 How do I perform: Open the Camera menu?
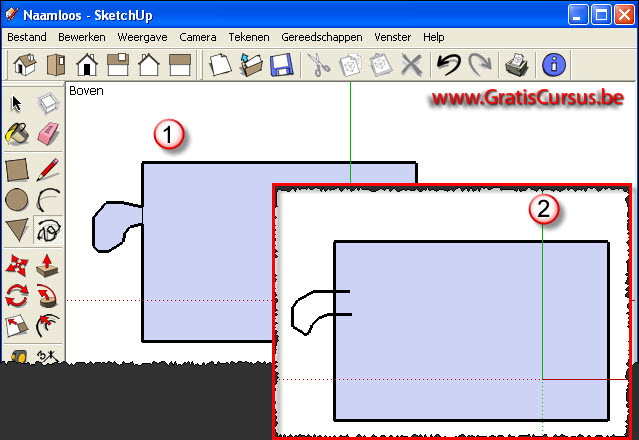click(x=198, y=37)
